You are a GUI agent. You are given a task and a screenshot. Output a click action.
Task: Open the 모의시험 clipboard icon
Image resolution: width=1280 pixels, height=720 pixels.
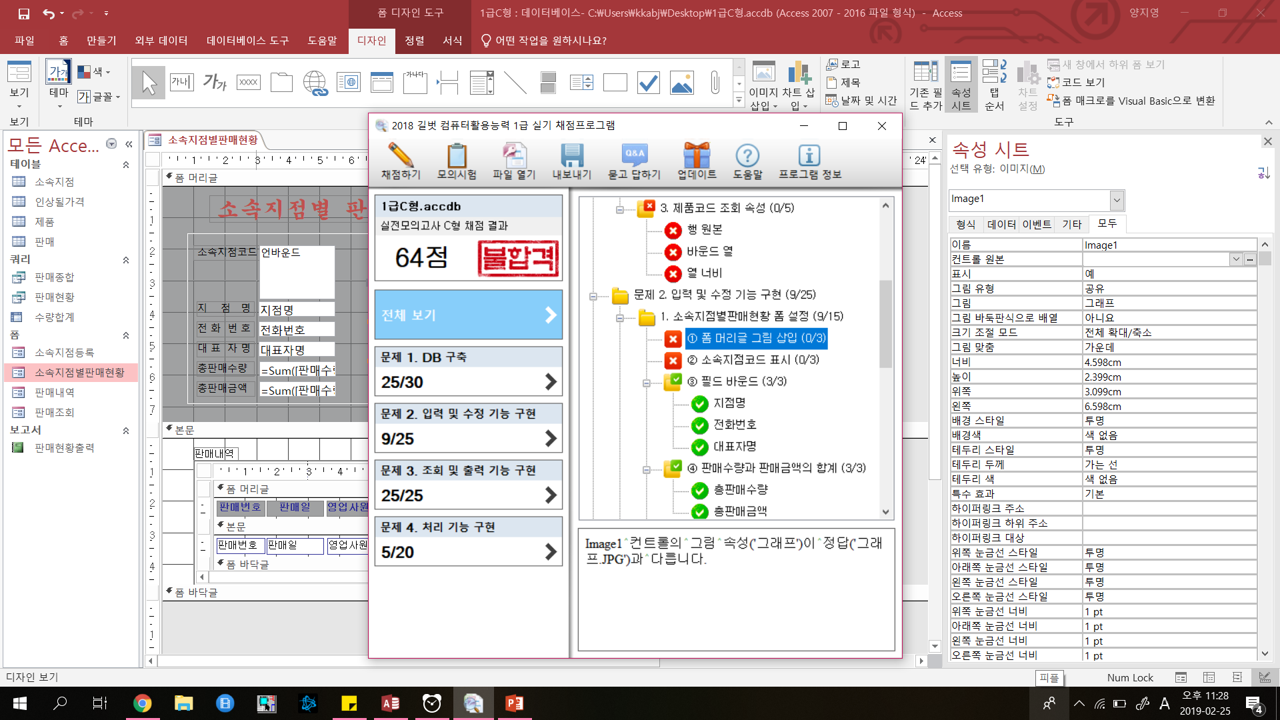click(x=456, y=158)
